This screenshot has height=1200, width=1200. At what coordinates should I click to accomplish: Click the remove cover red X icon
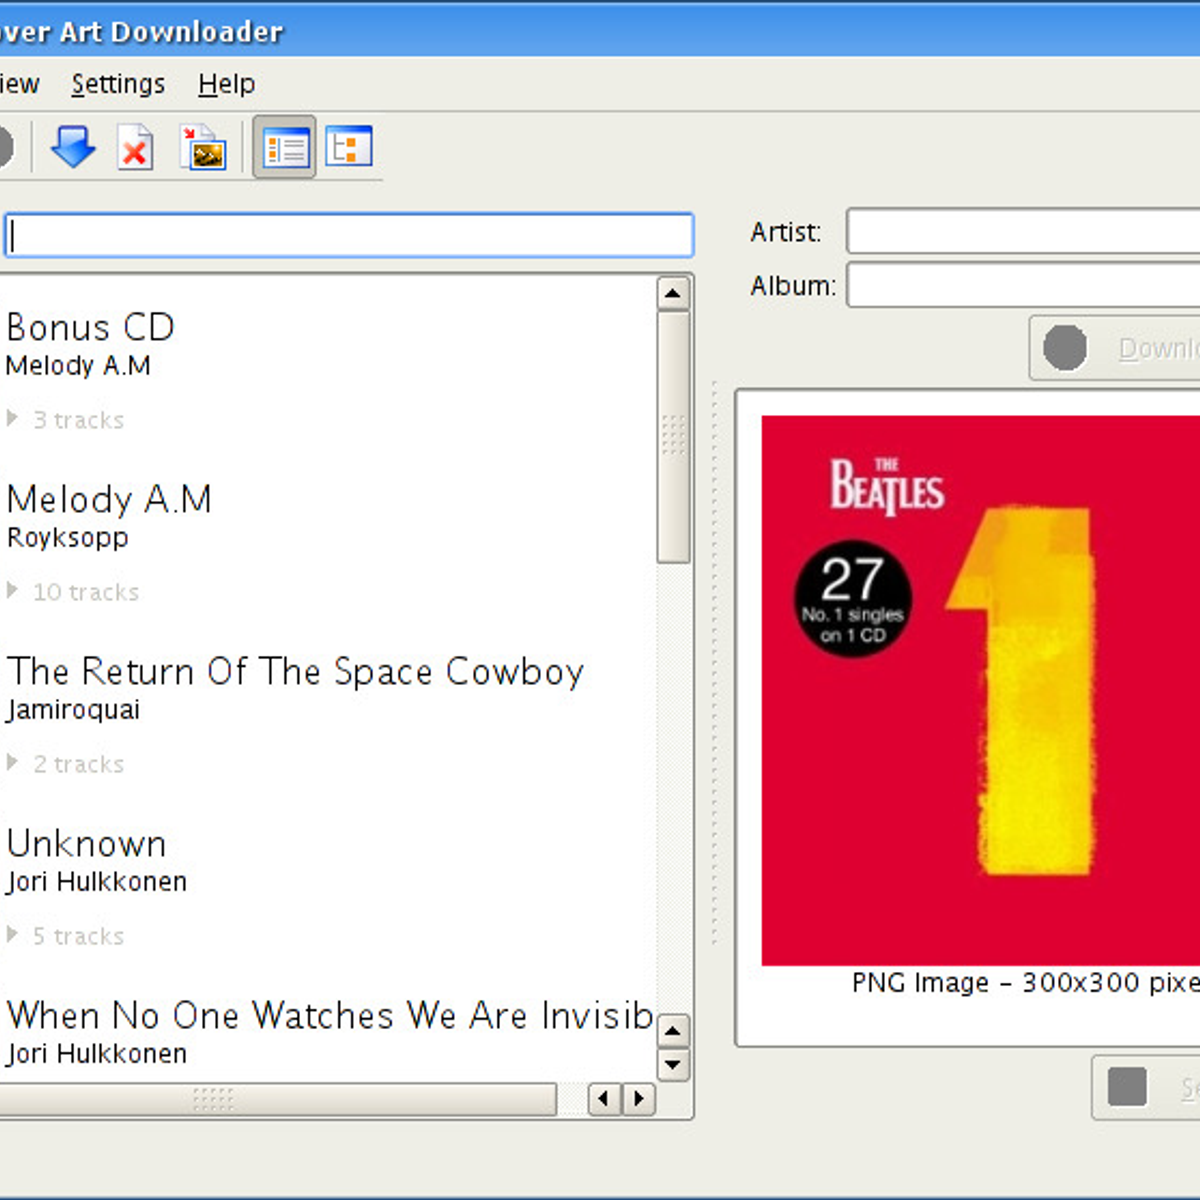135,148
